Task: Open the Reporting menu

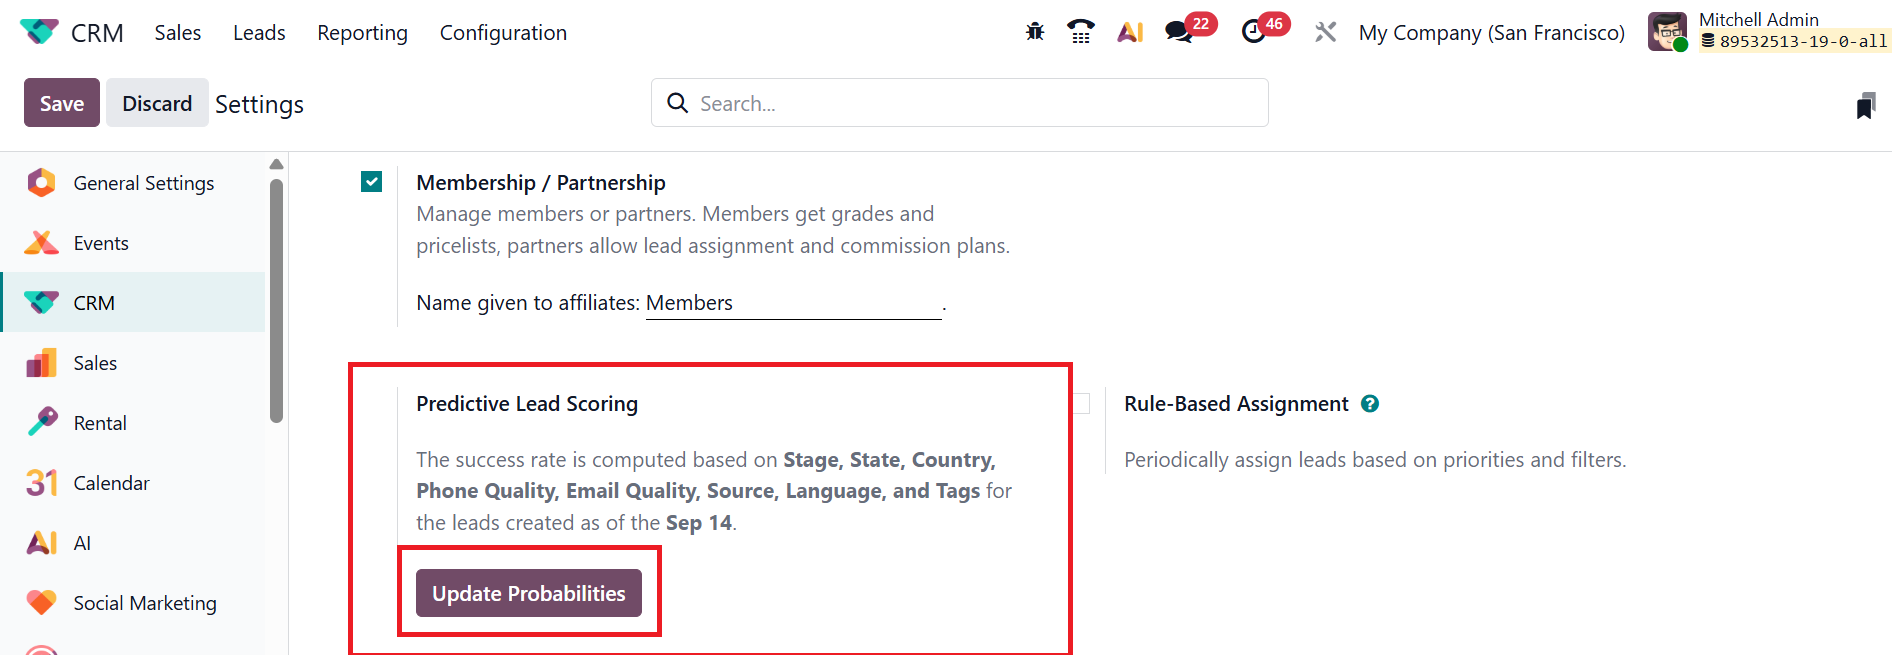Action: [362, 32]
